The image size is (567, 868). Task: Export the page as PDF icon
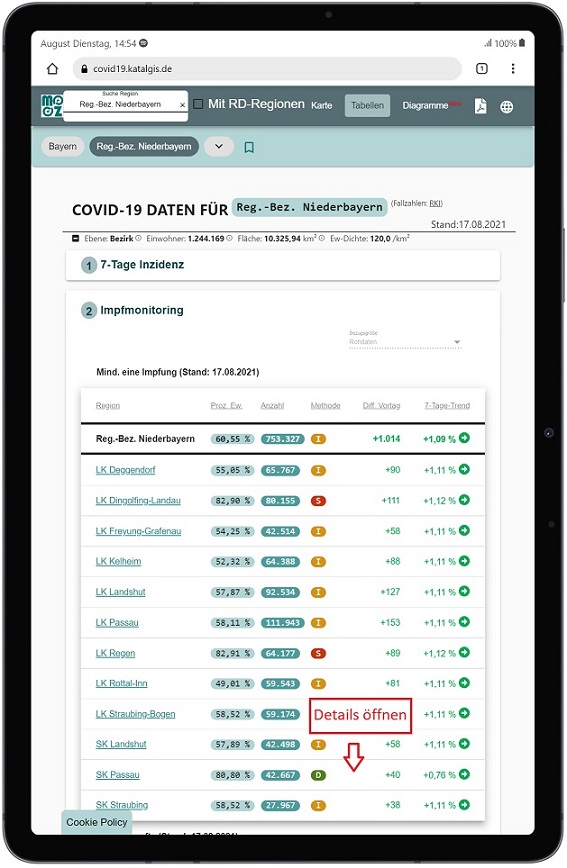tap(481, 106)
